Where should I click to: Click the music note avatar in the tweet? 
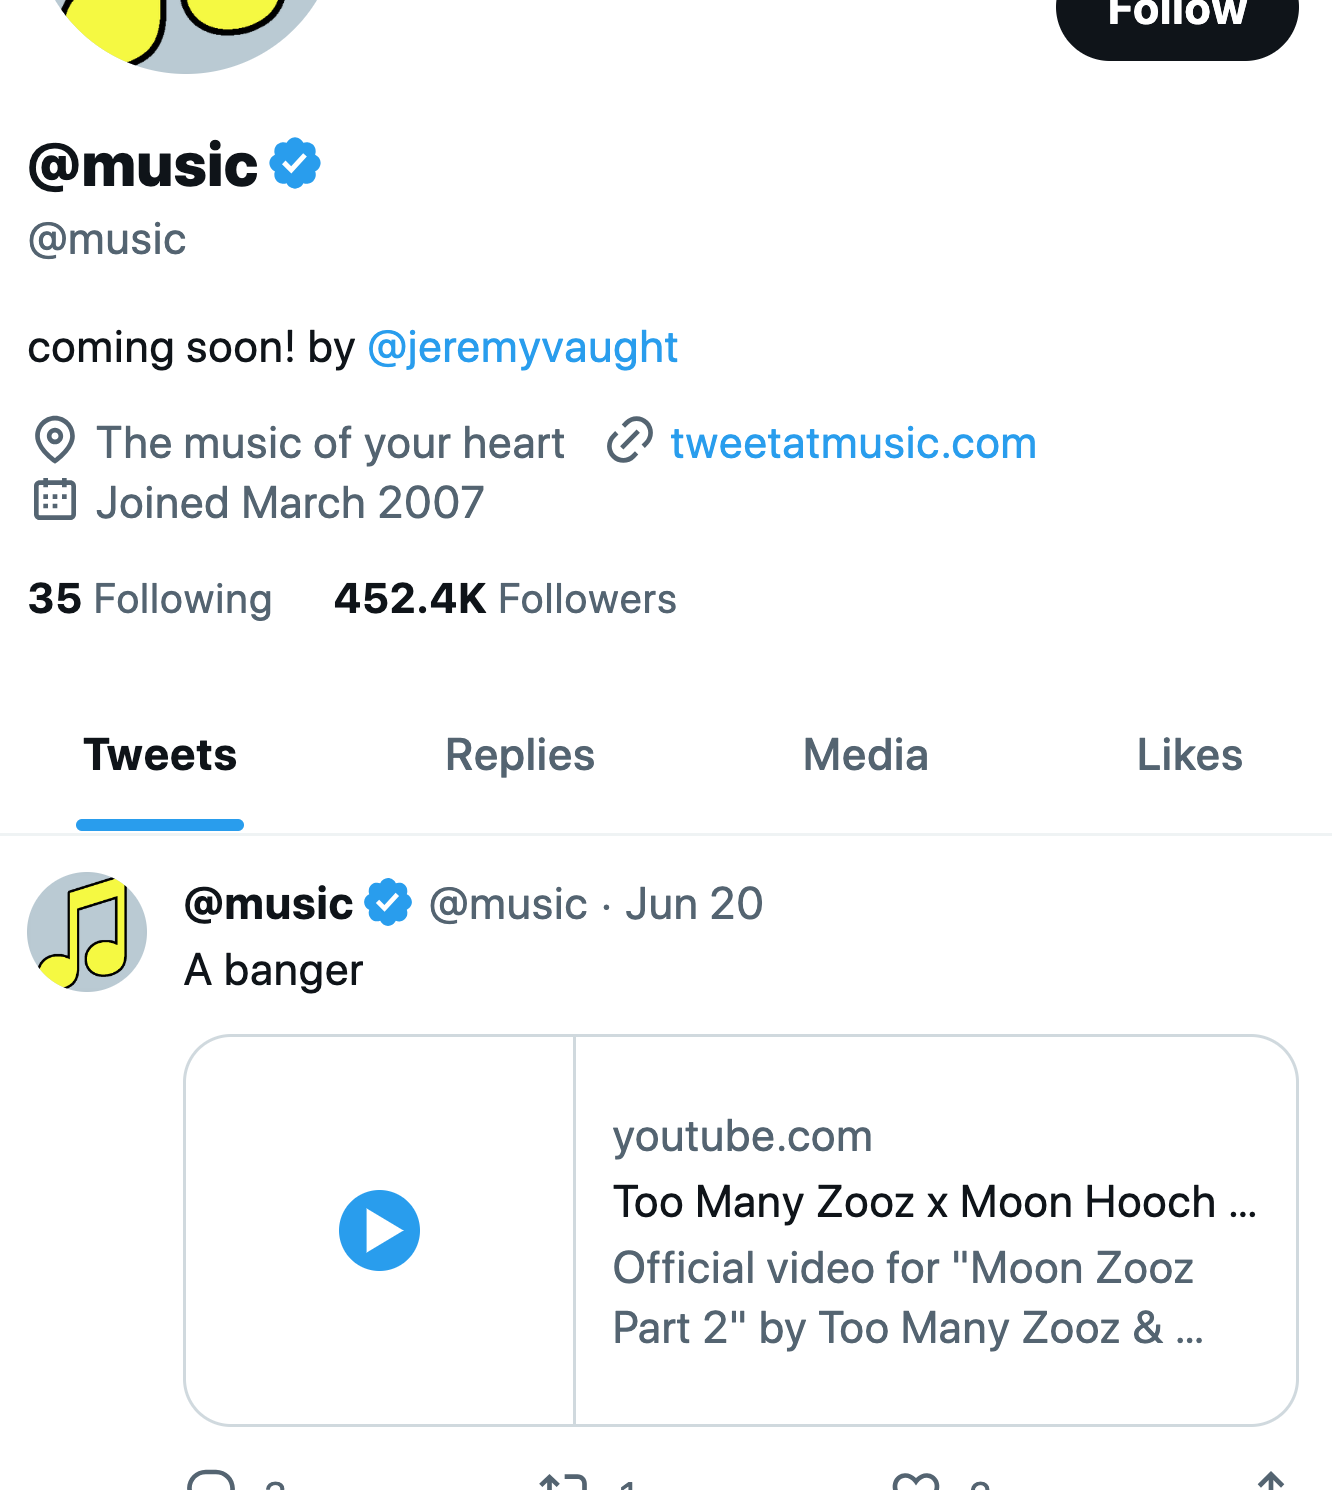click(87, 932)
